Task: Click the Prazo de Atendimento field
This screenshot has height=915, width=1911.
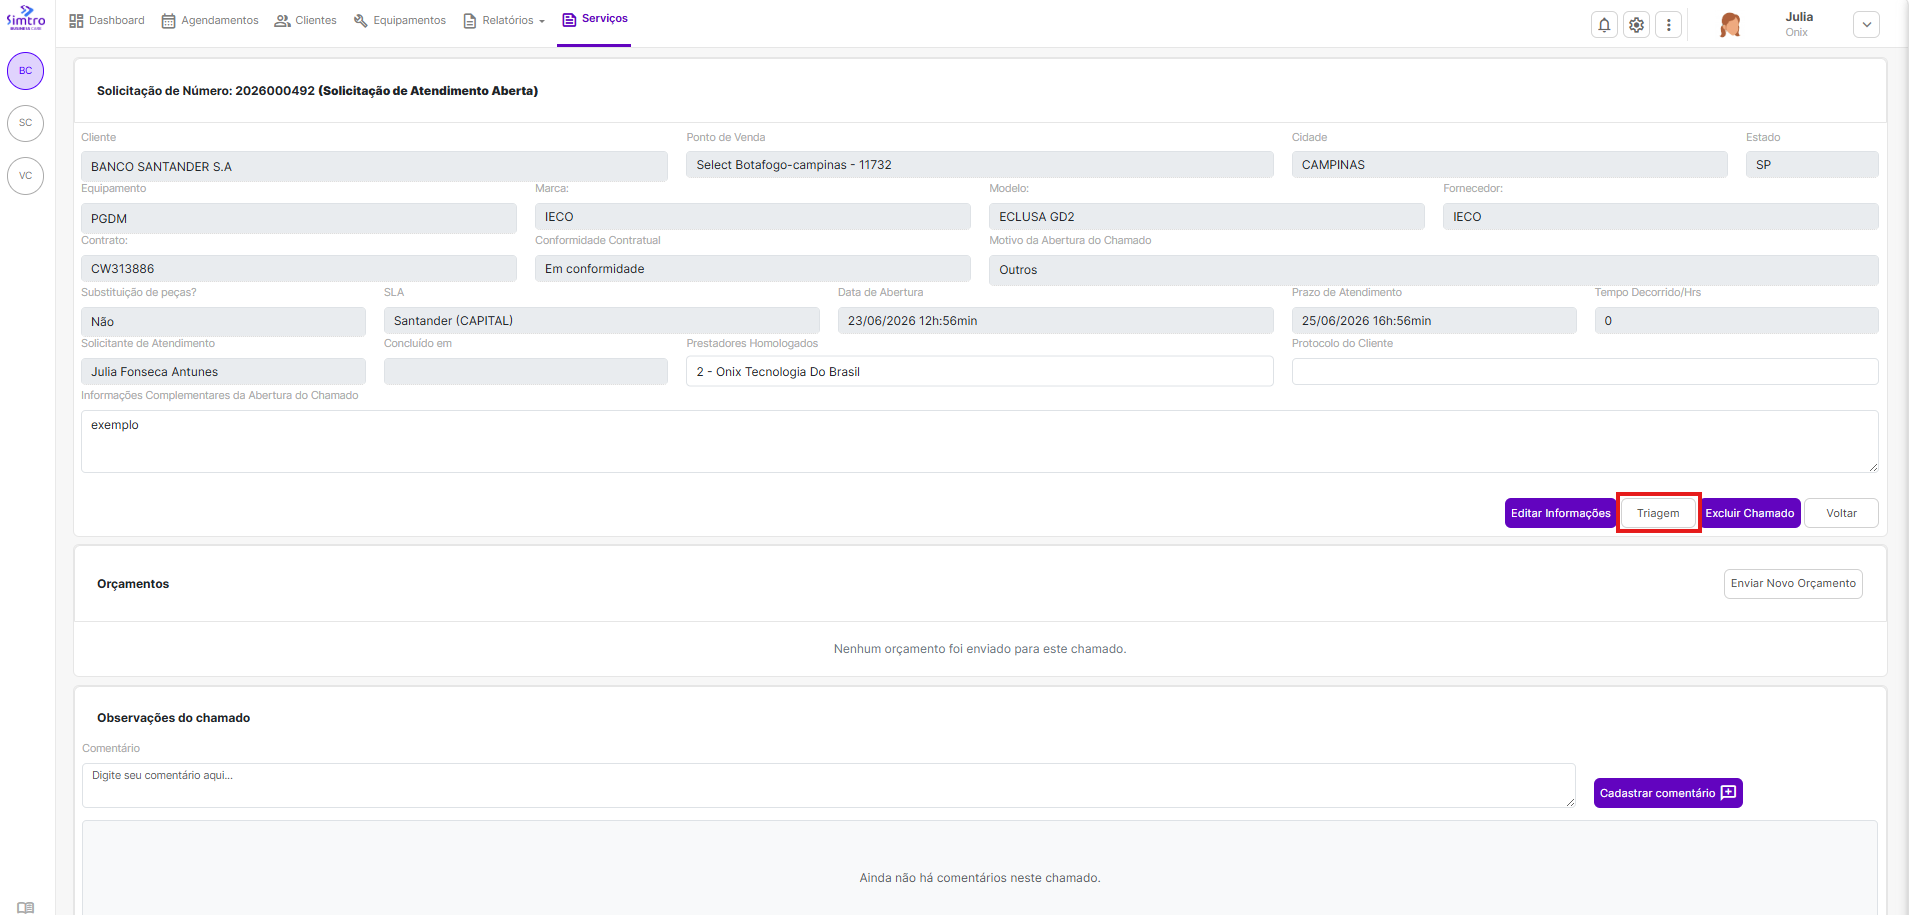Action: [1434, 321]
